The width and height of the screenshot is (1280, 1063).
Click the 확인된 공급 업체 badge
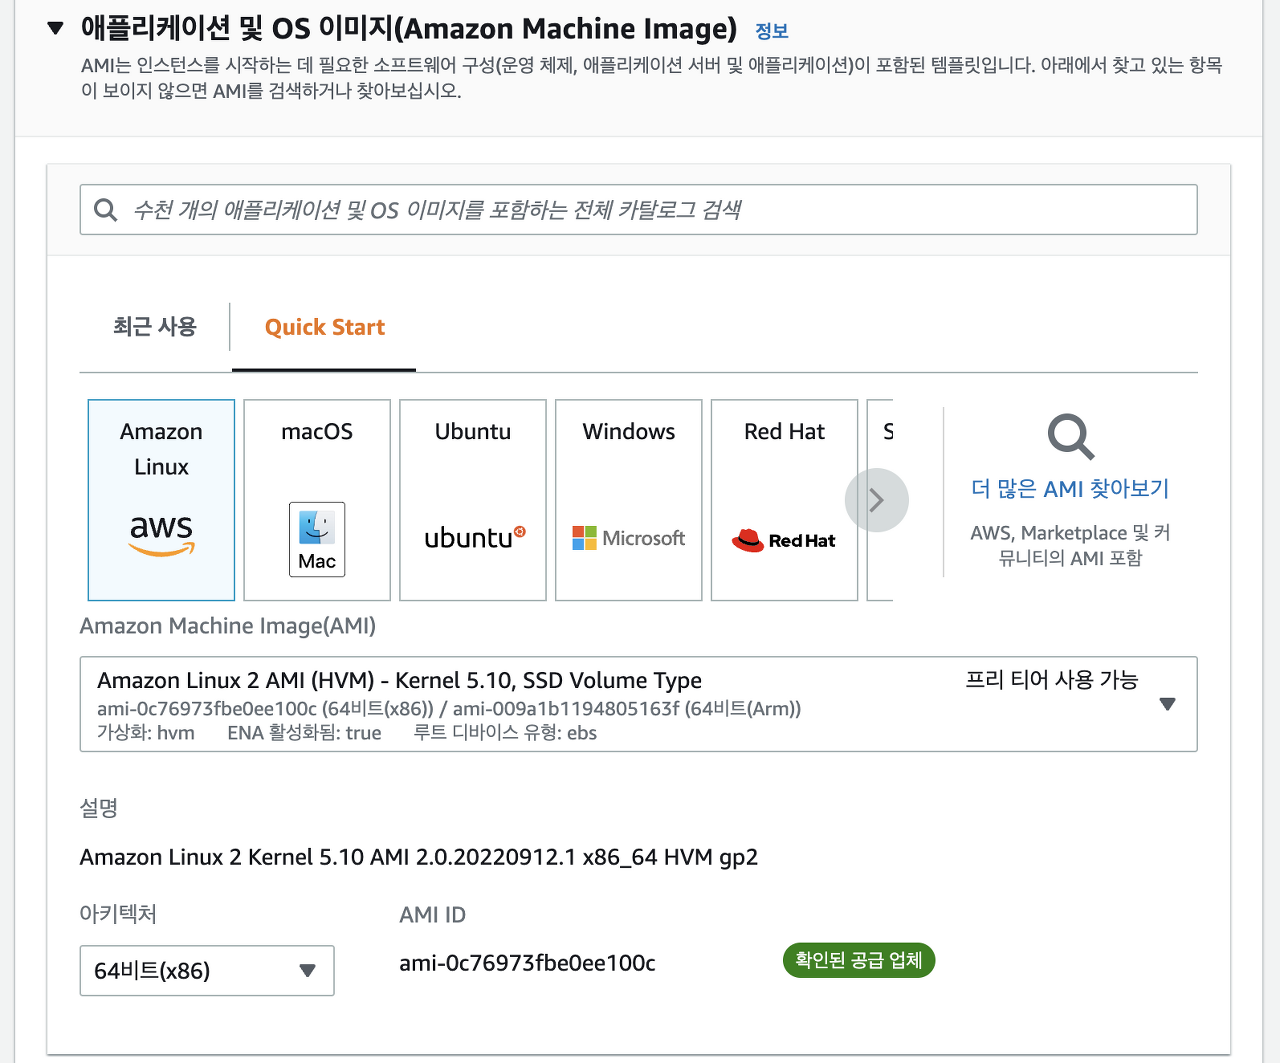858,960
